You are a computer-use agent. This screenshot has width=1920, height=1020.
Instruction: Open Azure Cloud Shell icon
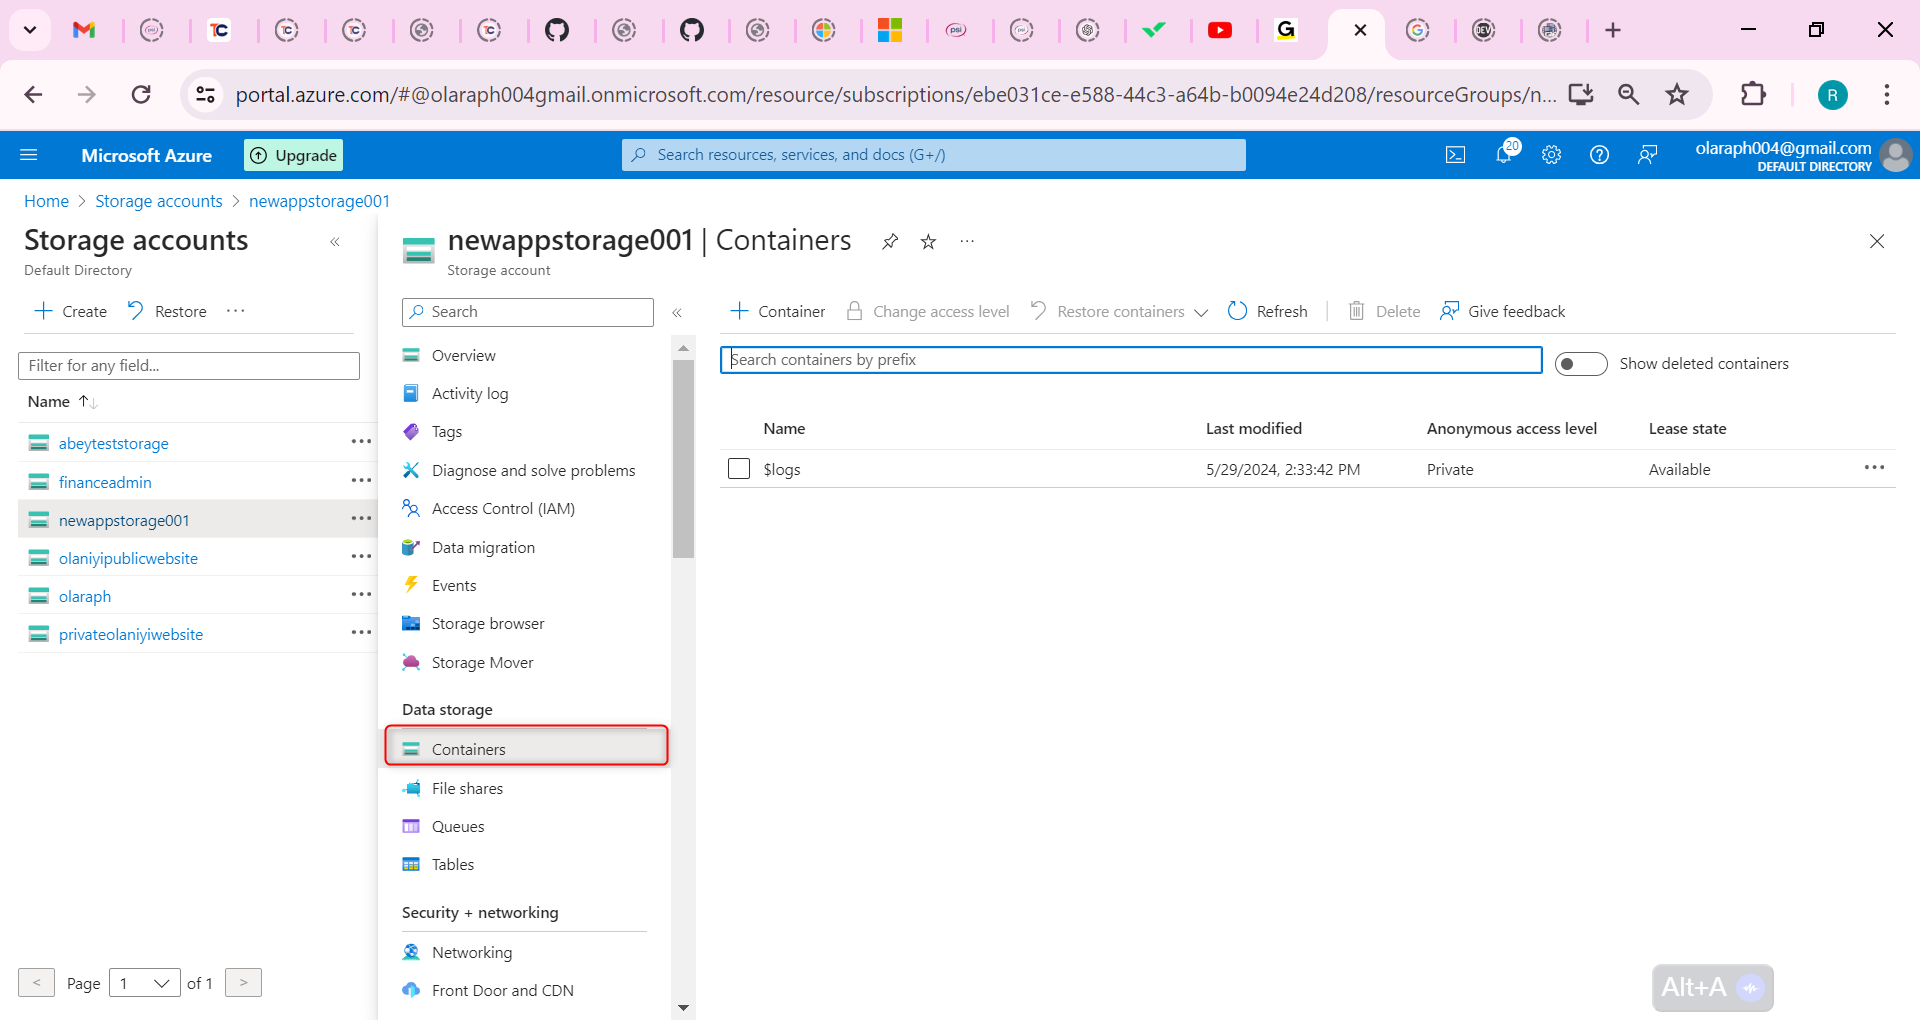click(x=1455, y=155)
